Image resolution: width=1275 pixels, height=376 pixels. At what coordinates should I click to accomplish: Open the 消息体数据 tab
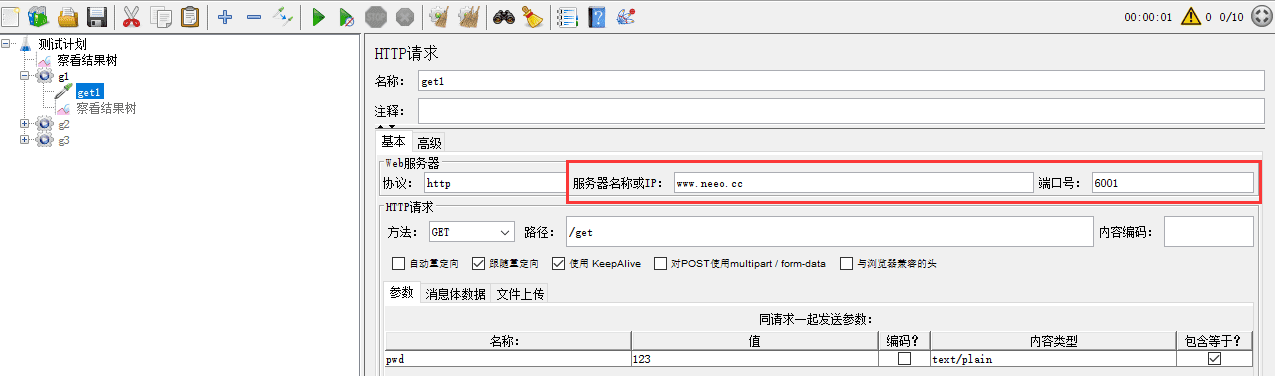click(455, 293)
